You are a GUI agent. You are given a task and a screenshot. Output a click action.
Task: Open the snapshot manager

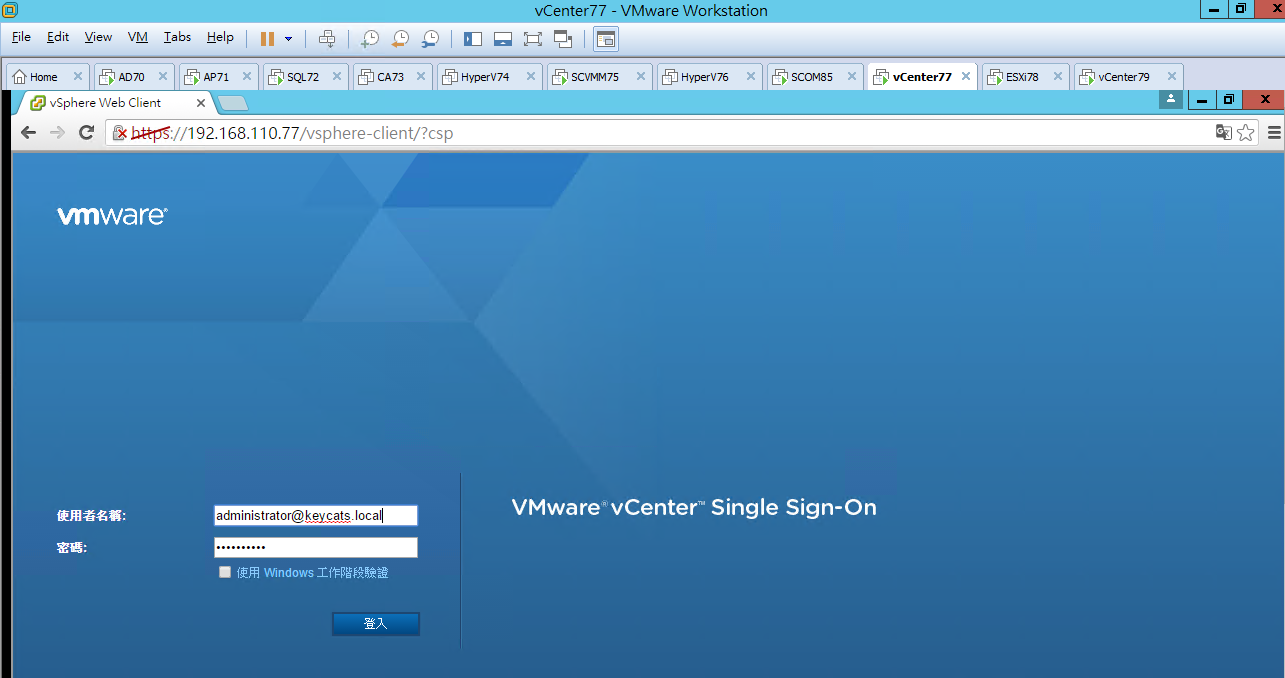430,39
